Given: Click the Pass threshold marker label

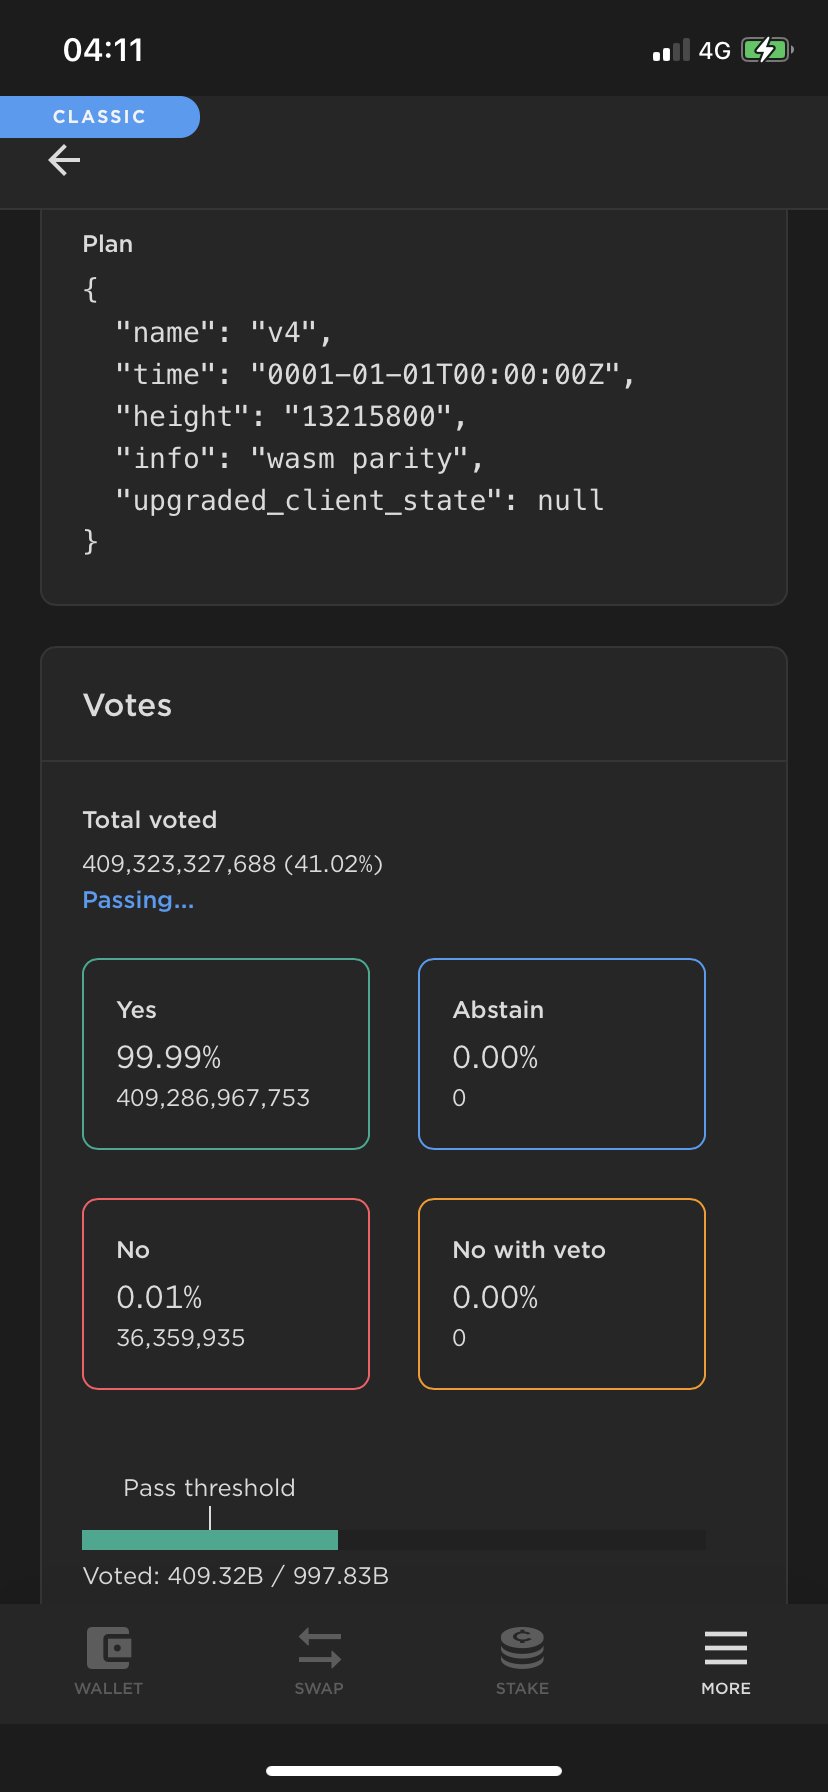Looking at the screenshot, I should [x=209, y=1488].
